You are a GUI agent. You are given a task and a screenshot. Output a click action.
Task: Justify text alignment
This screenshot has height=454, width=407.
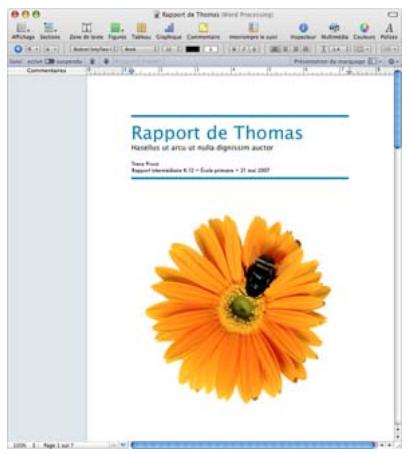(305, 49)
